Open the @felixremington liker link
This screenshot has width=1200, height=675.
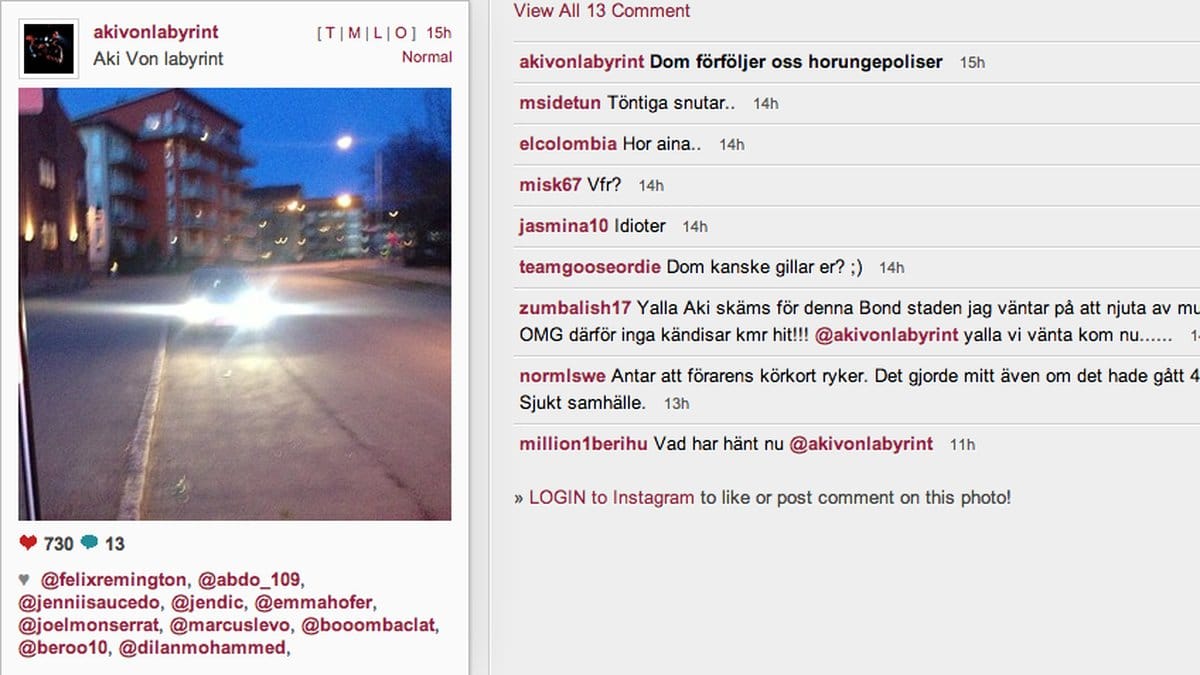113,579
